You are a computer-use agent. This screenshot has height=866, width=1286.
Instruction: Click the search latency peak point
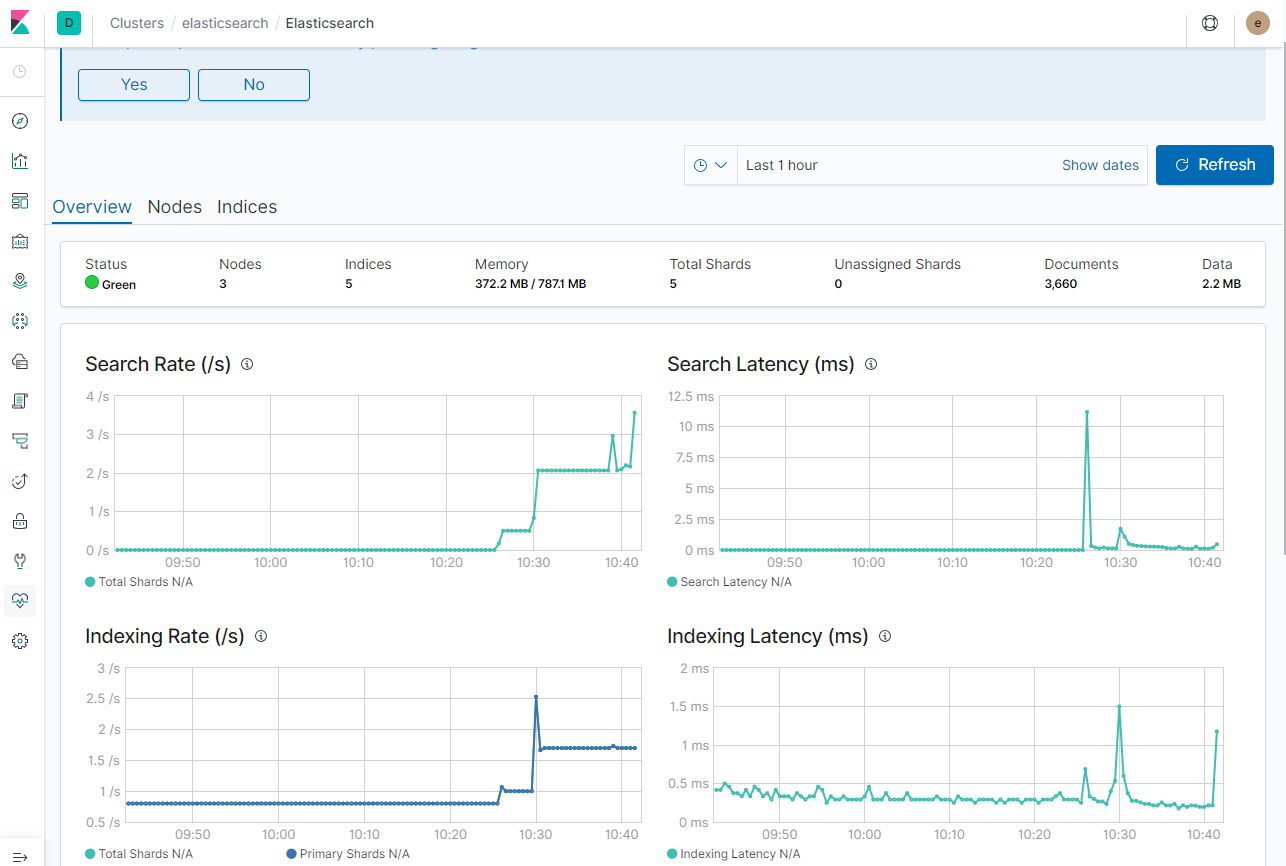[1087, 412]
